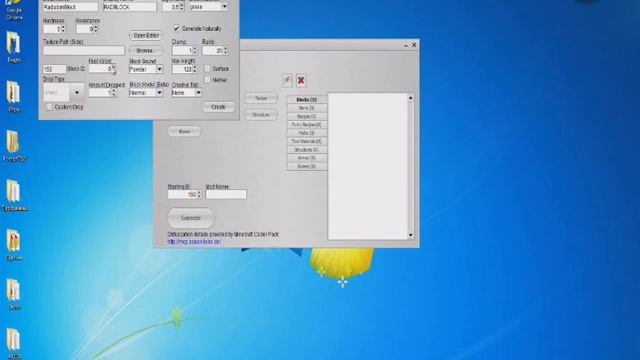The width and height of the screenshot is (640, 360).
Task: Click the Clump stepper arrows
Action: [x=195, y=51]
